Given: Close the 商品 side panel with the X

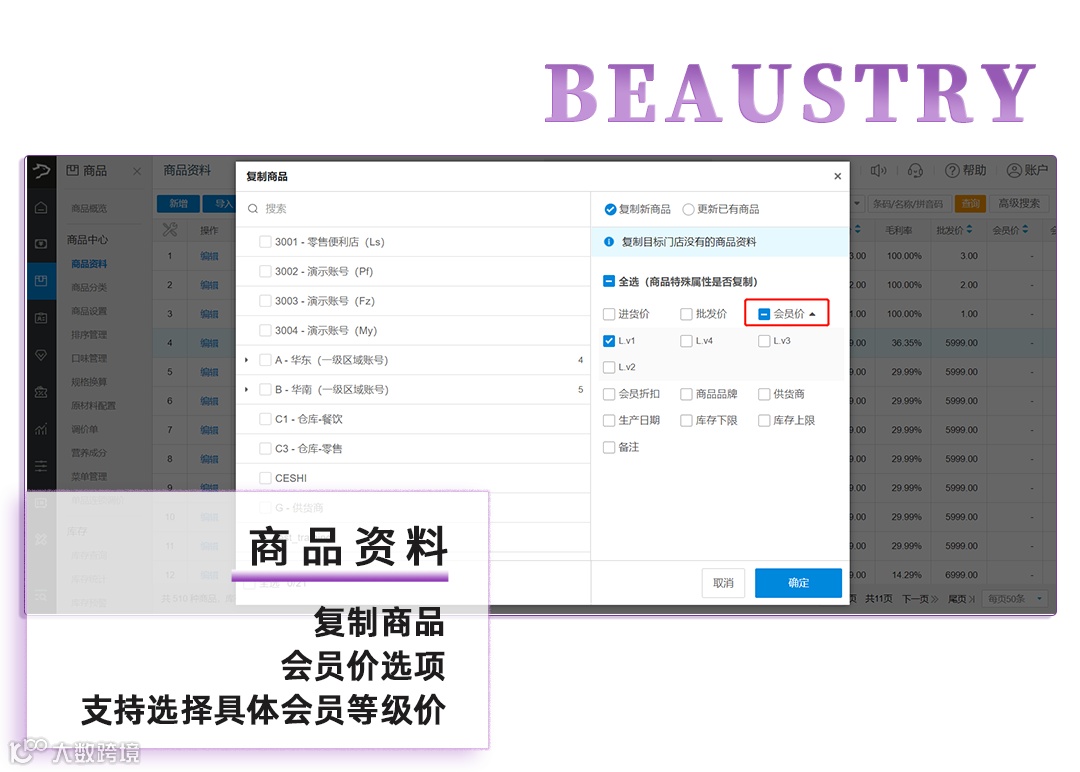Looking at the screenshot, I should pos(136,171).
